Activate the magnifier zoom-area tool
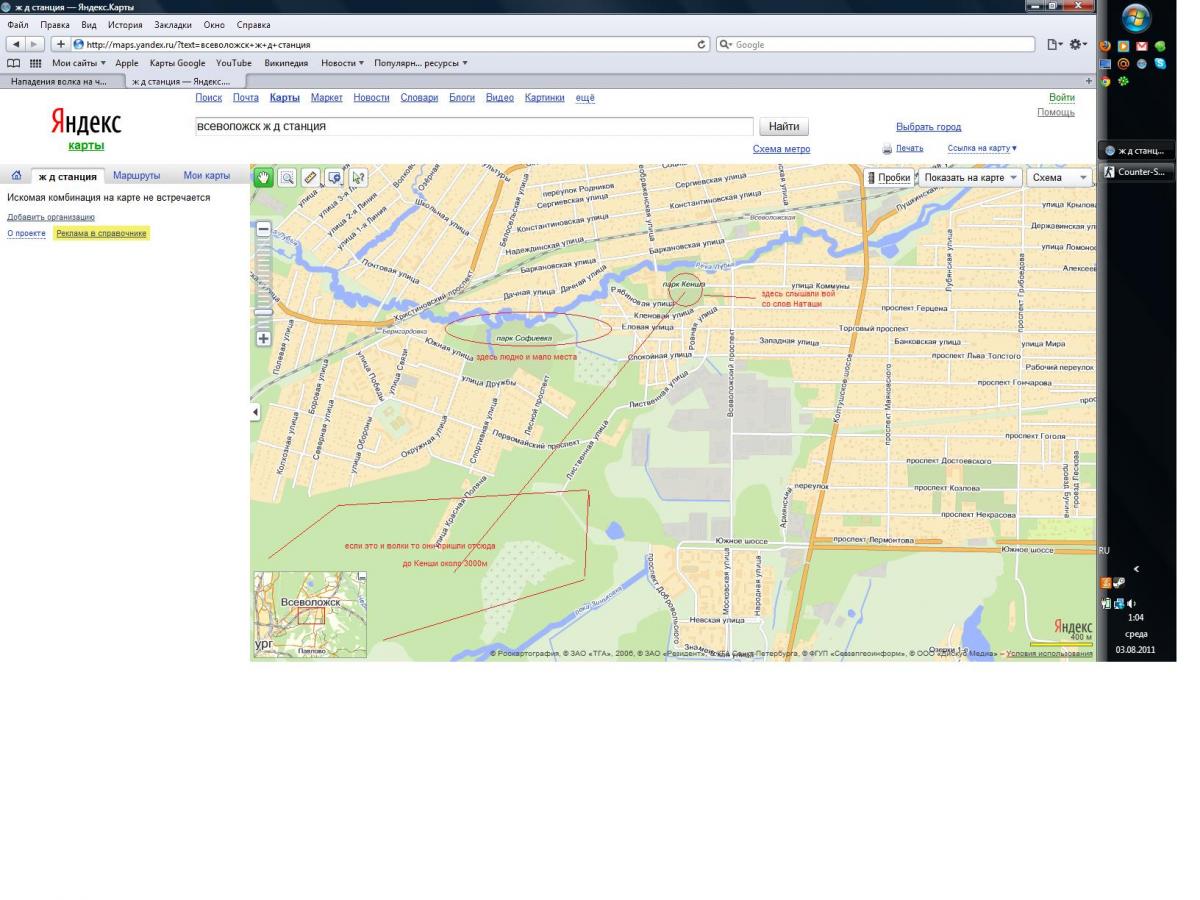The height and width of the screenshot is (900, 1200). pyautogui.click(x=287, y=177)
